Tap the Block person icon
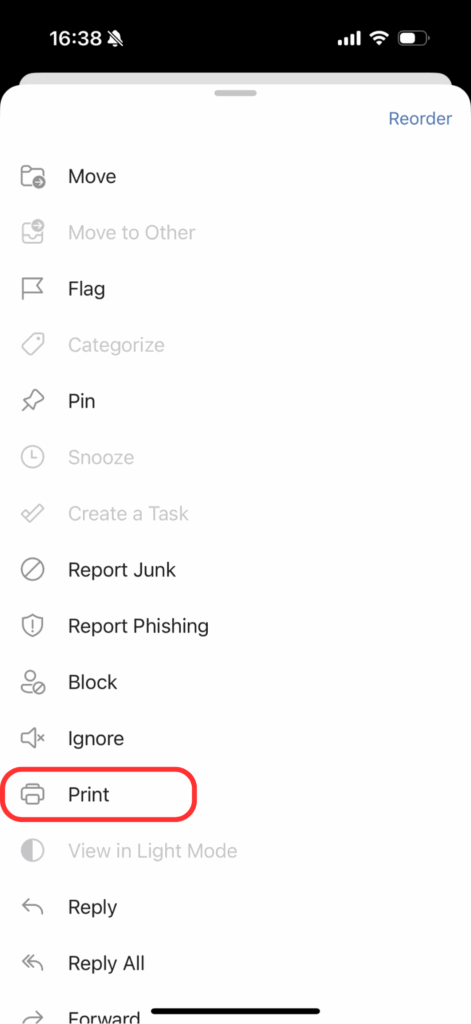 click(x=33, y=682)
